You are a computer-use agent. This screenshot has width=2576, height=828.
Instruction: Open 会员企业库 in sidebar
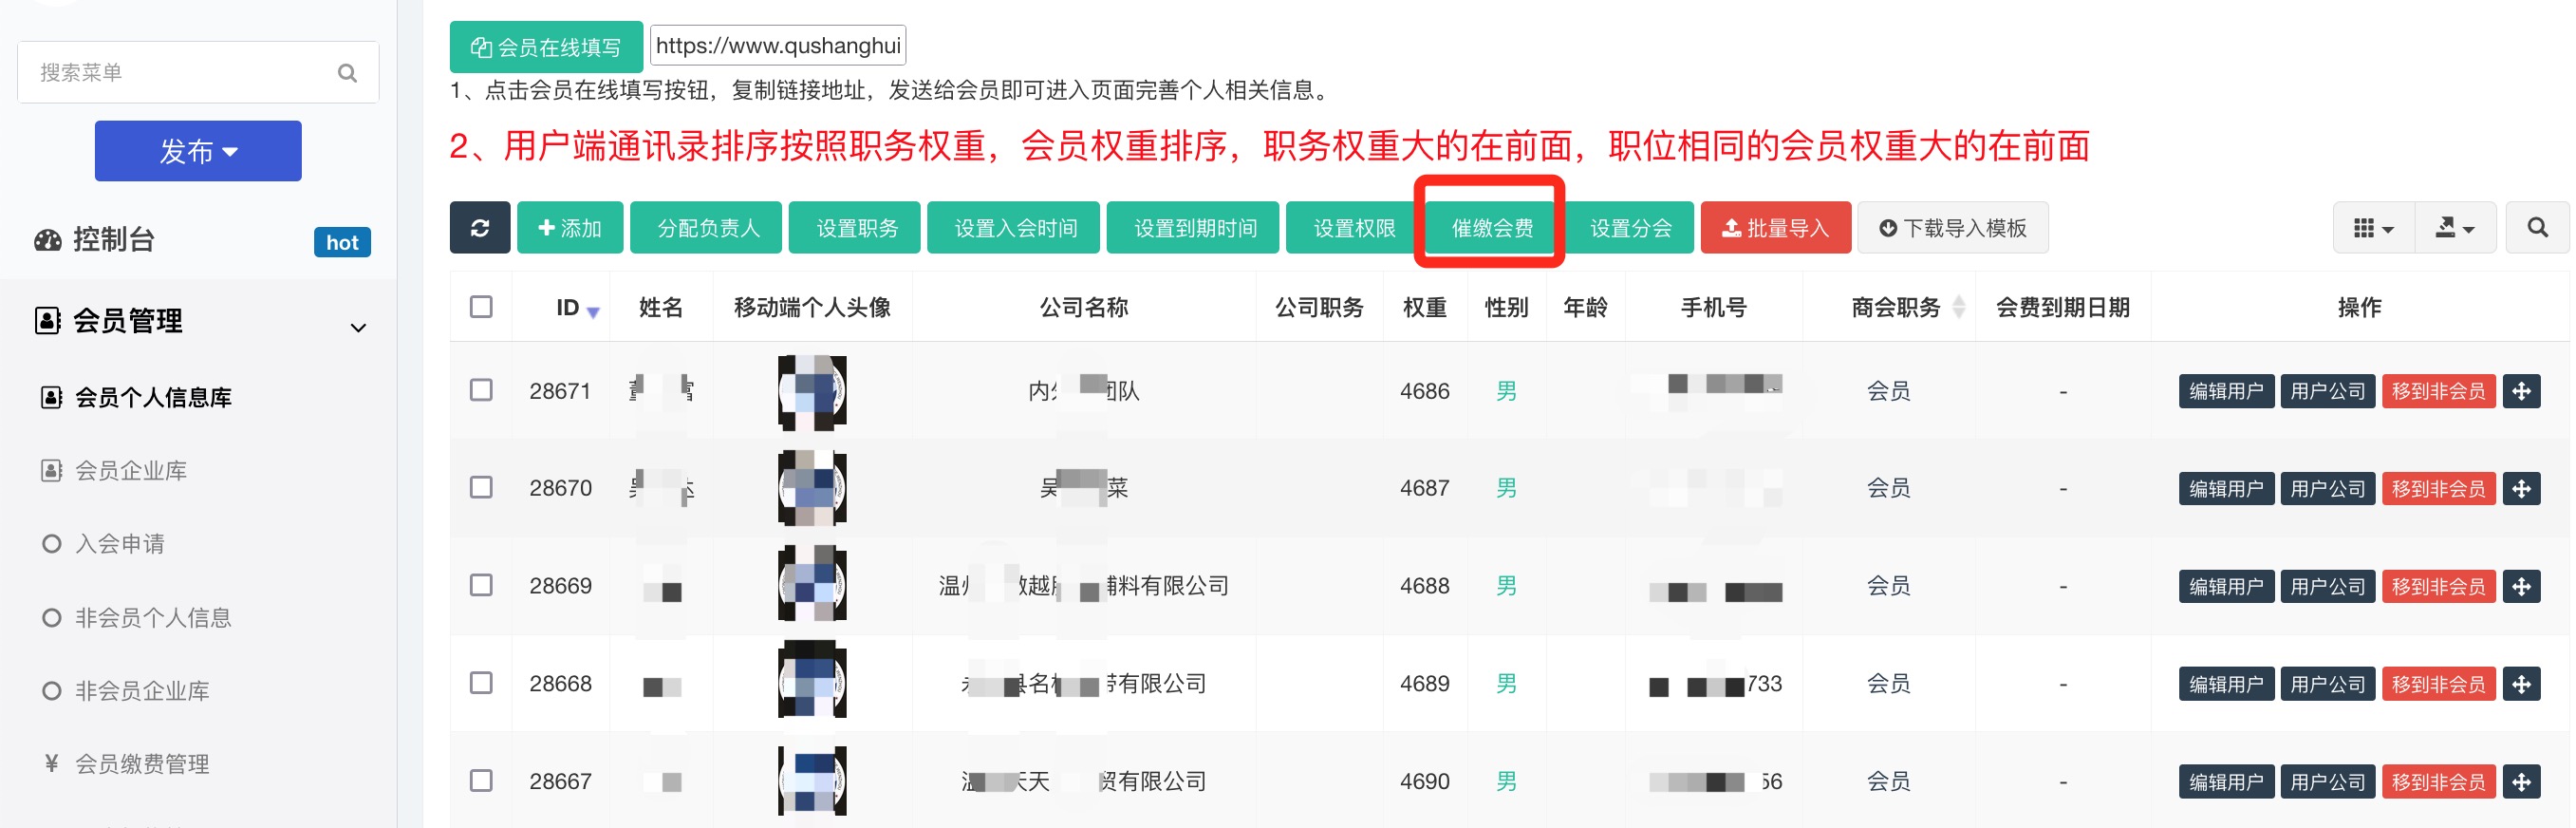click(131, 471)
